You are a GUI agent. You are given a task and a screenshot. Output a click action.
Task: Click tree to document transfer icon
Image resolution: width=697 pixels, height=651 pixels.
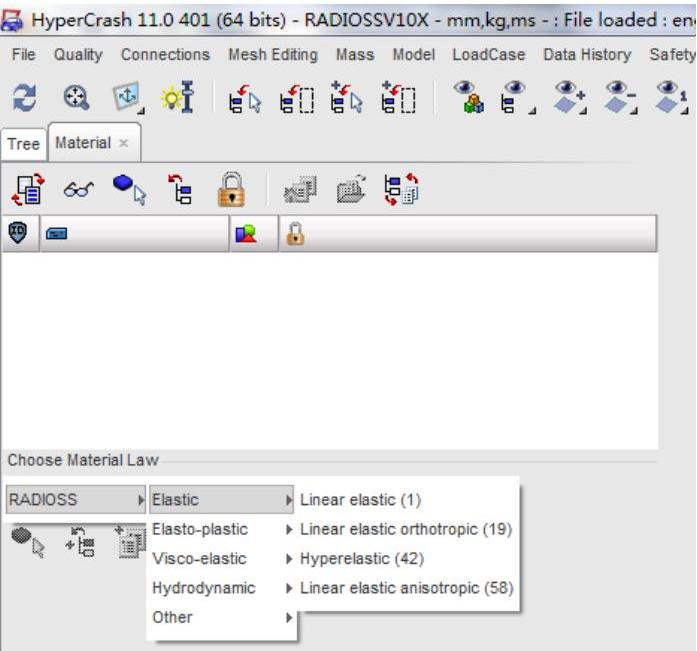(x=401, y=190)
